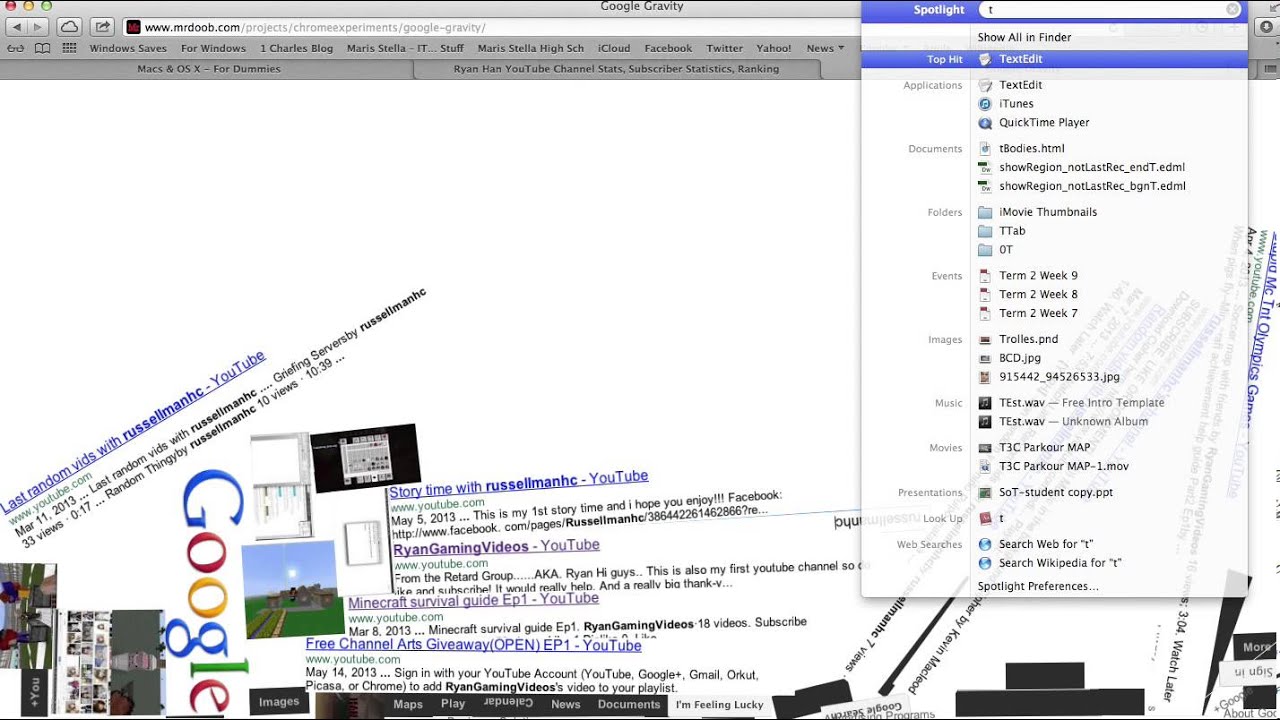
Task: Click the Safari icon beside Search Web for t
Action: [985, 545]
